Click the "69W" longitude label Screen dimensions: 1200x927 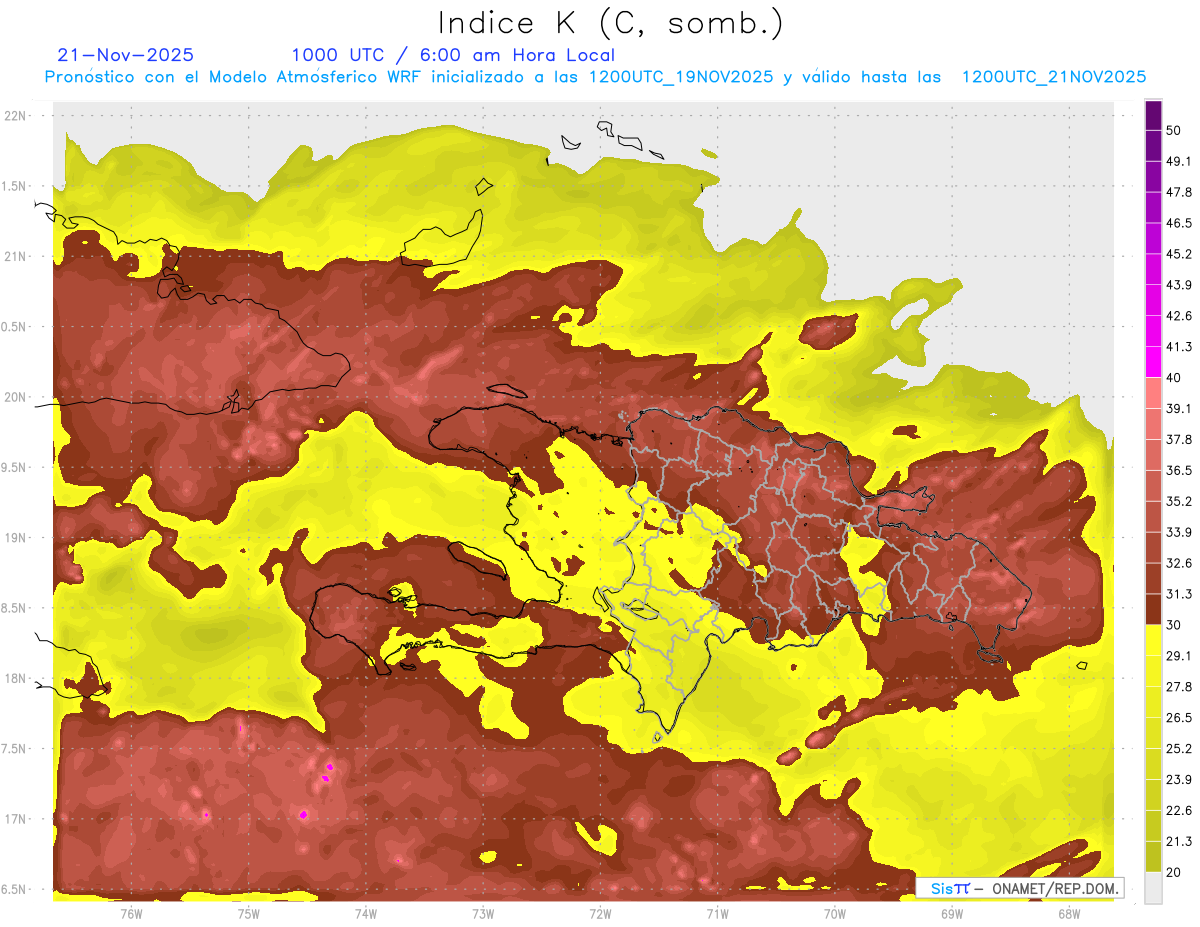[952, 912]
